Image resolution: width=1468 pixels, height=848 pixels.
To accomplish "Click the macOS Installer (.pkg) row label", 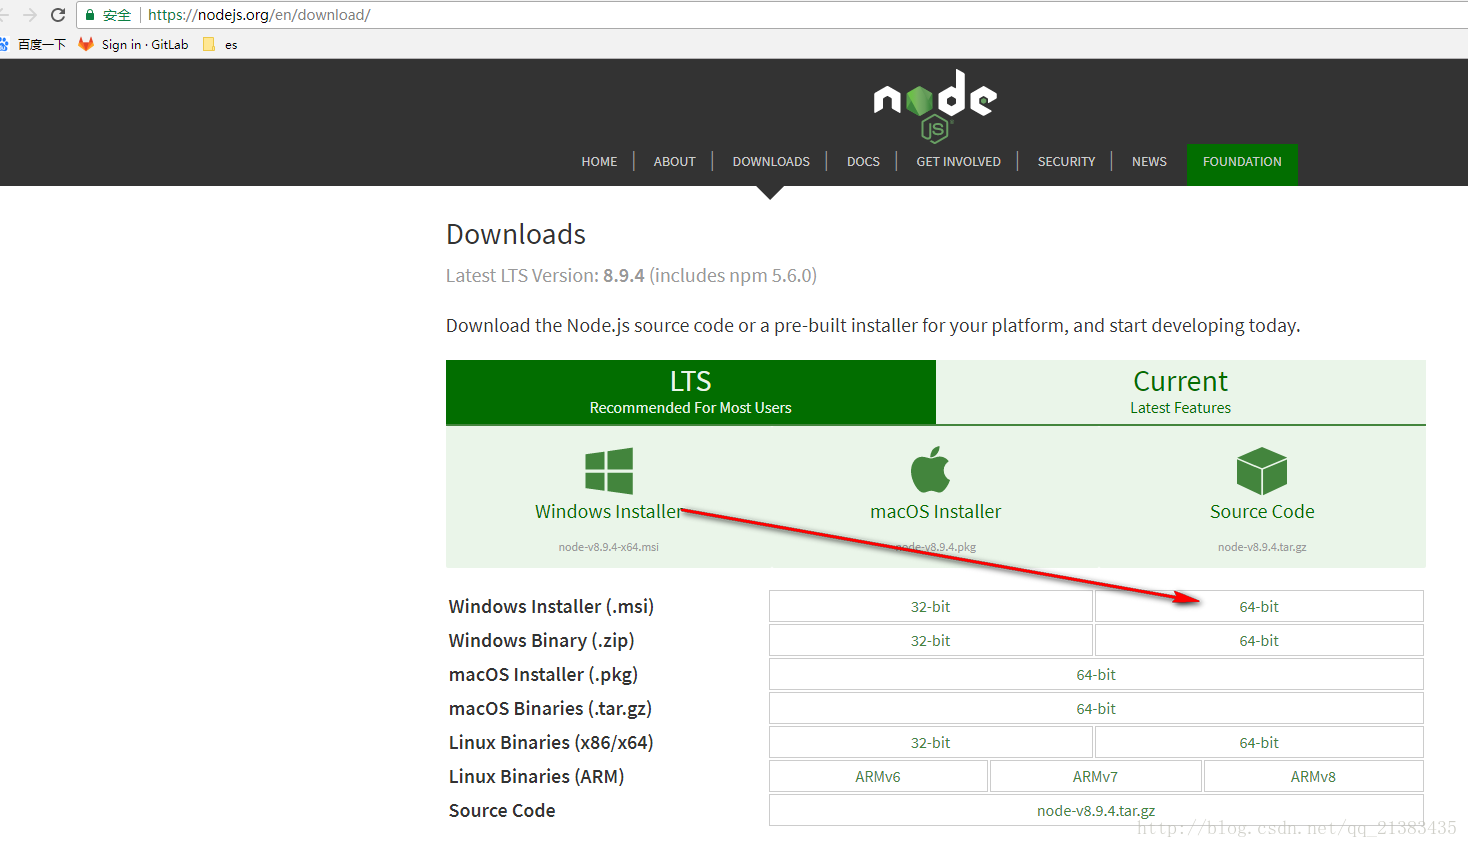I will pyautogui.click(x=543, y=675).
